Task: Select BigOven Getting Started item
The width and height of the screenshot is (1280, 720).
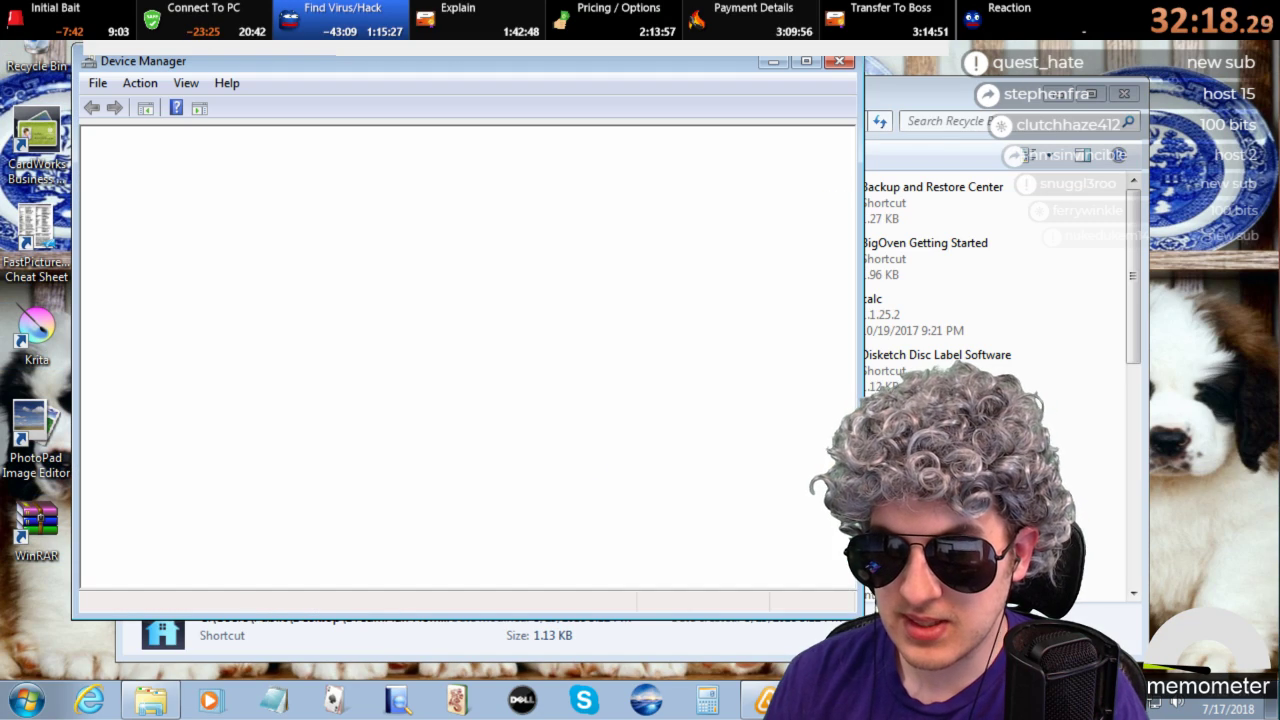Action: 925,258
